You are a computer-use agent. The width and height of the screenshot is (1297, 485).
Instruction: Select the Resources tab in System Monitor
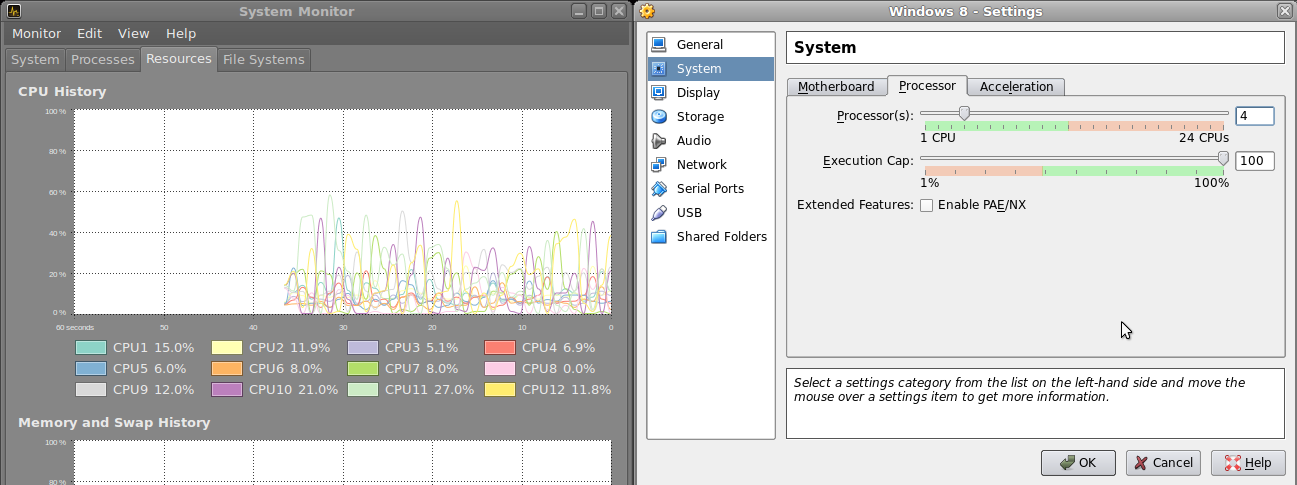click(x=178, y=59)
